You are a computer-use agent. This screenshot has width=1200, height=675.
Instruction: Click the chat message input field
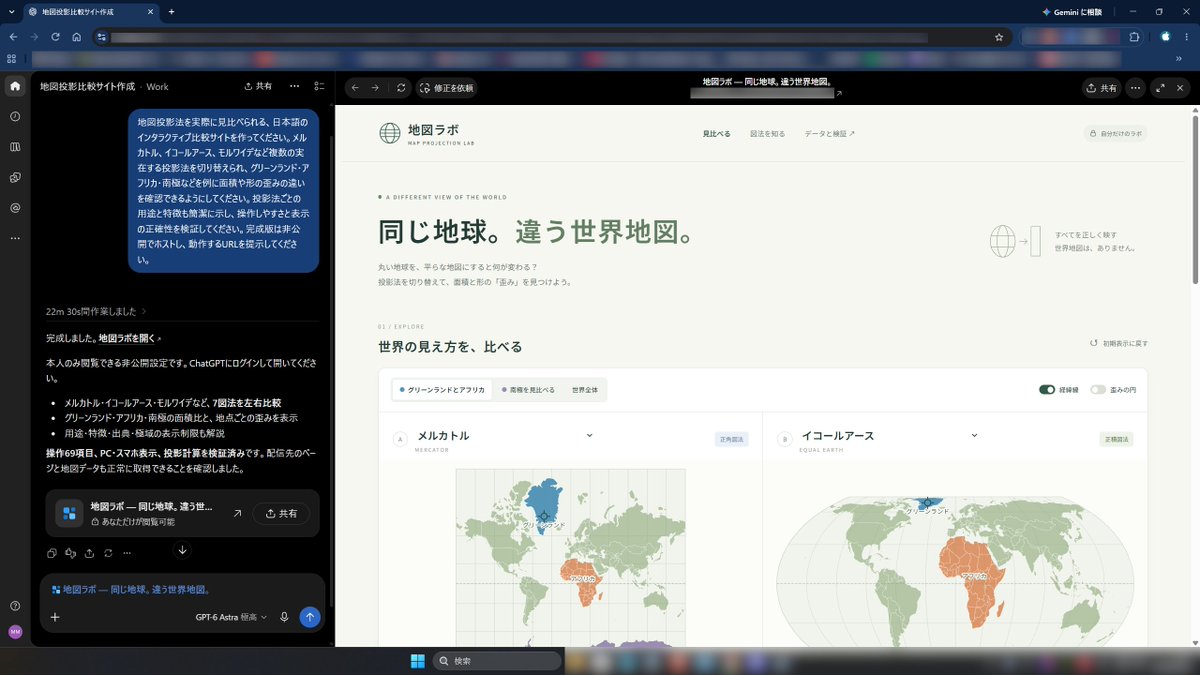tap(183, 590)
